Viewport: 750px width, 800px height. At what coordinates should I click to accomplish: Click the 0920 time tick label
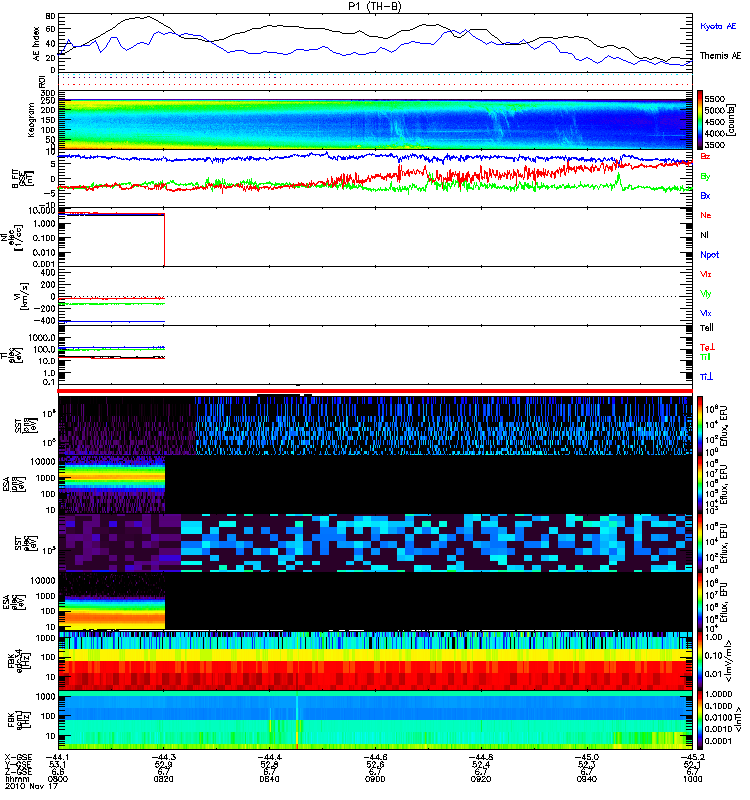(x=481, y=779)
